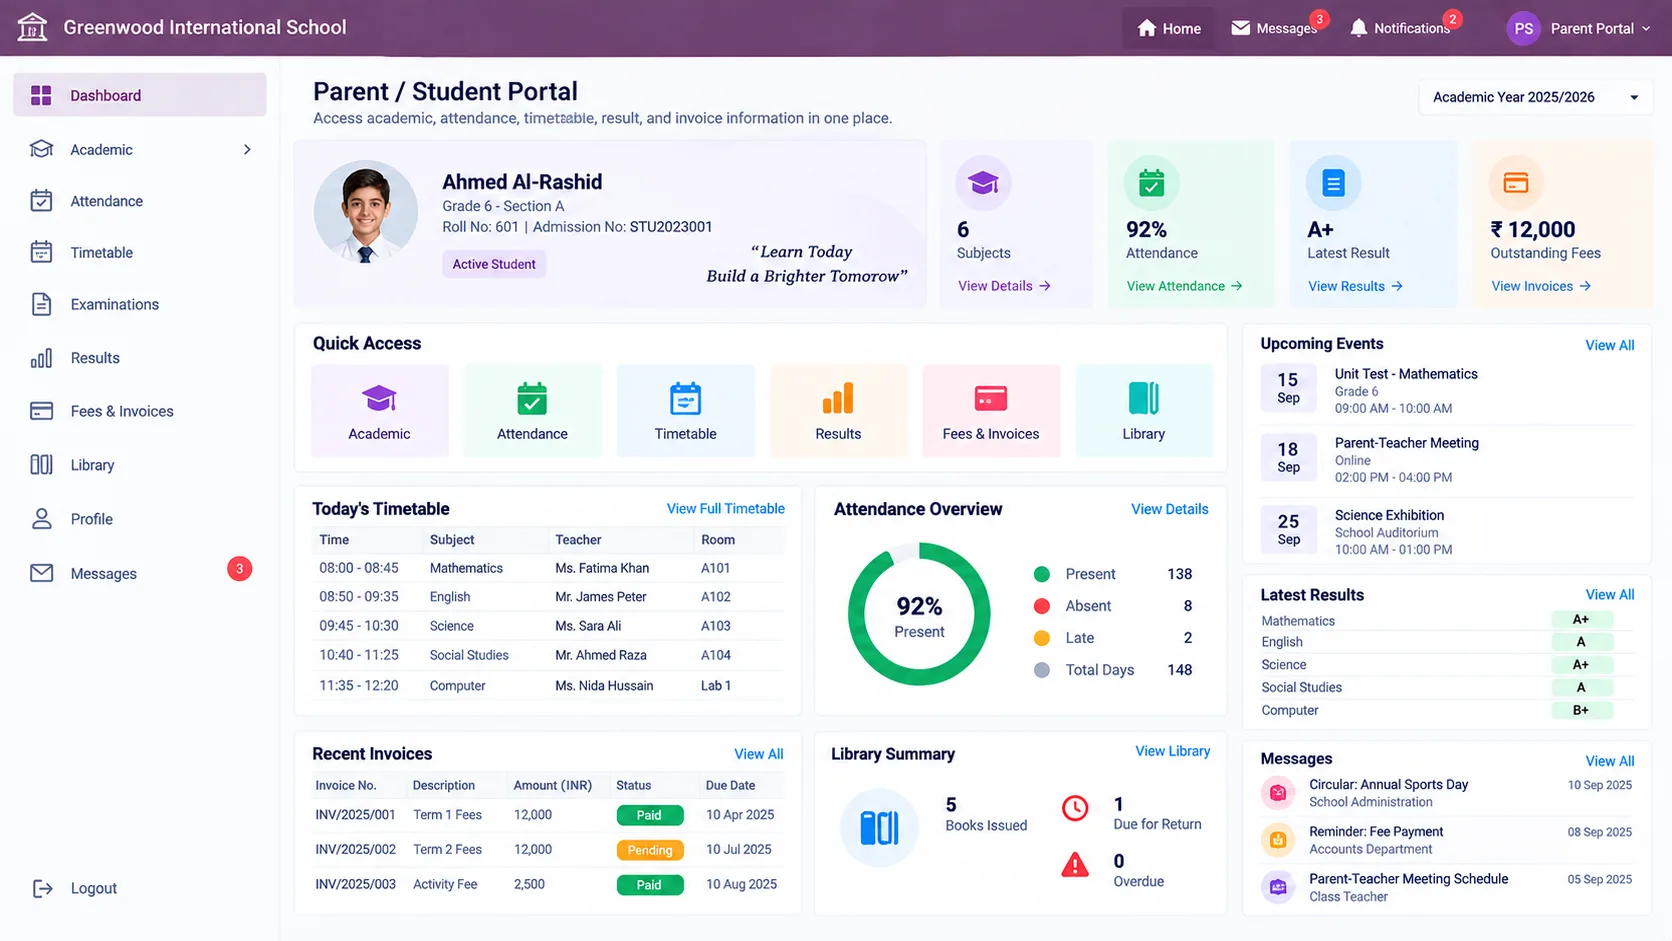Click the Pending status badge for INV/2025/002
This screenshot has height=941, width=1672.
(650, 850)
